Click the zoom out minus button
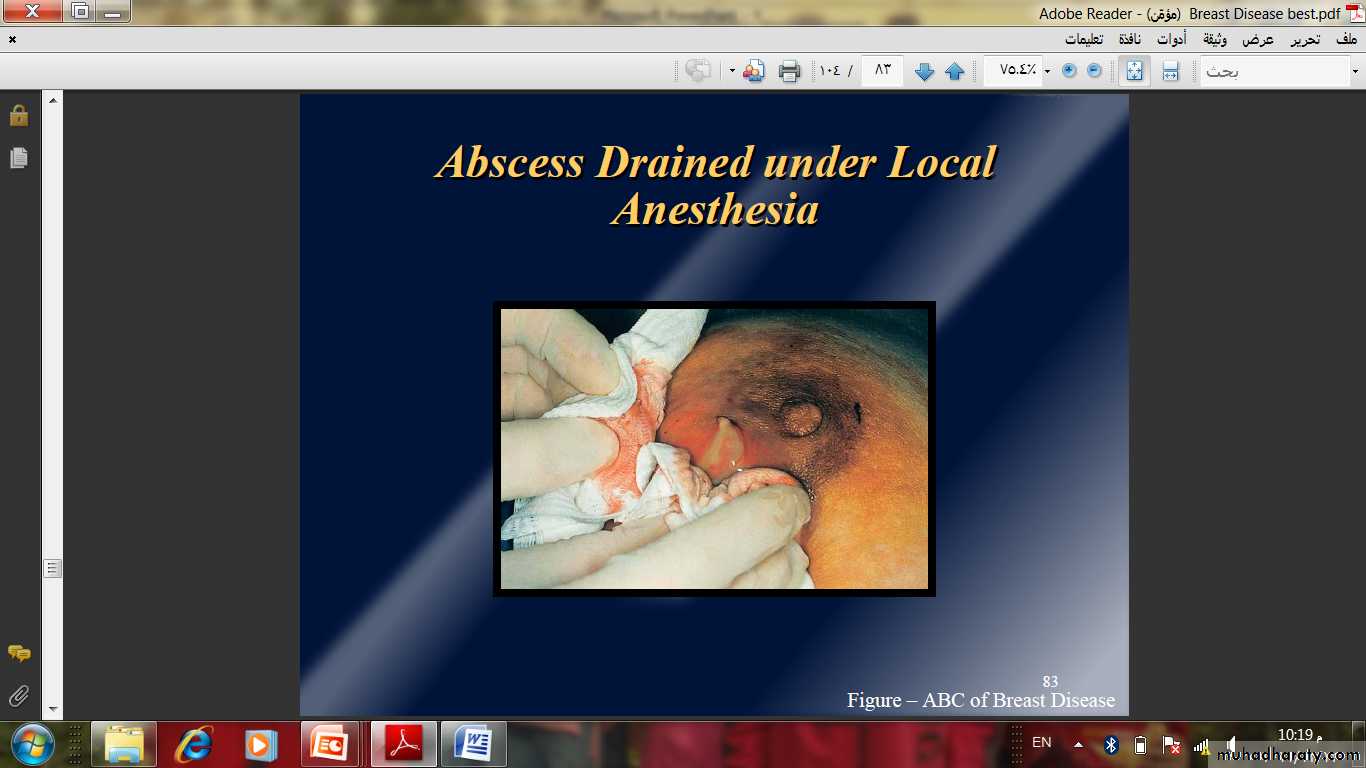Screen dimensions: 1366x768 [x=1094, y=70]
